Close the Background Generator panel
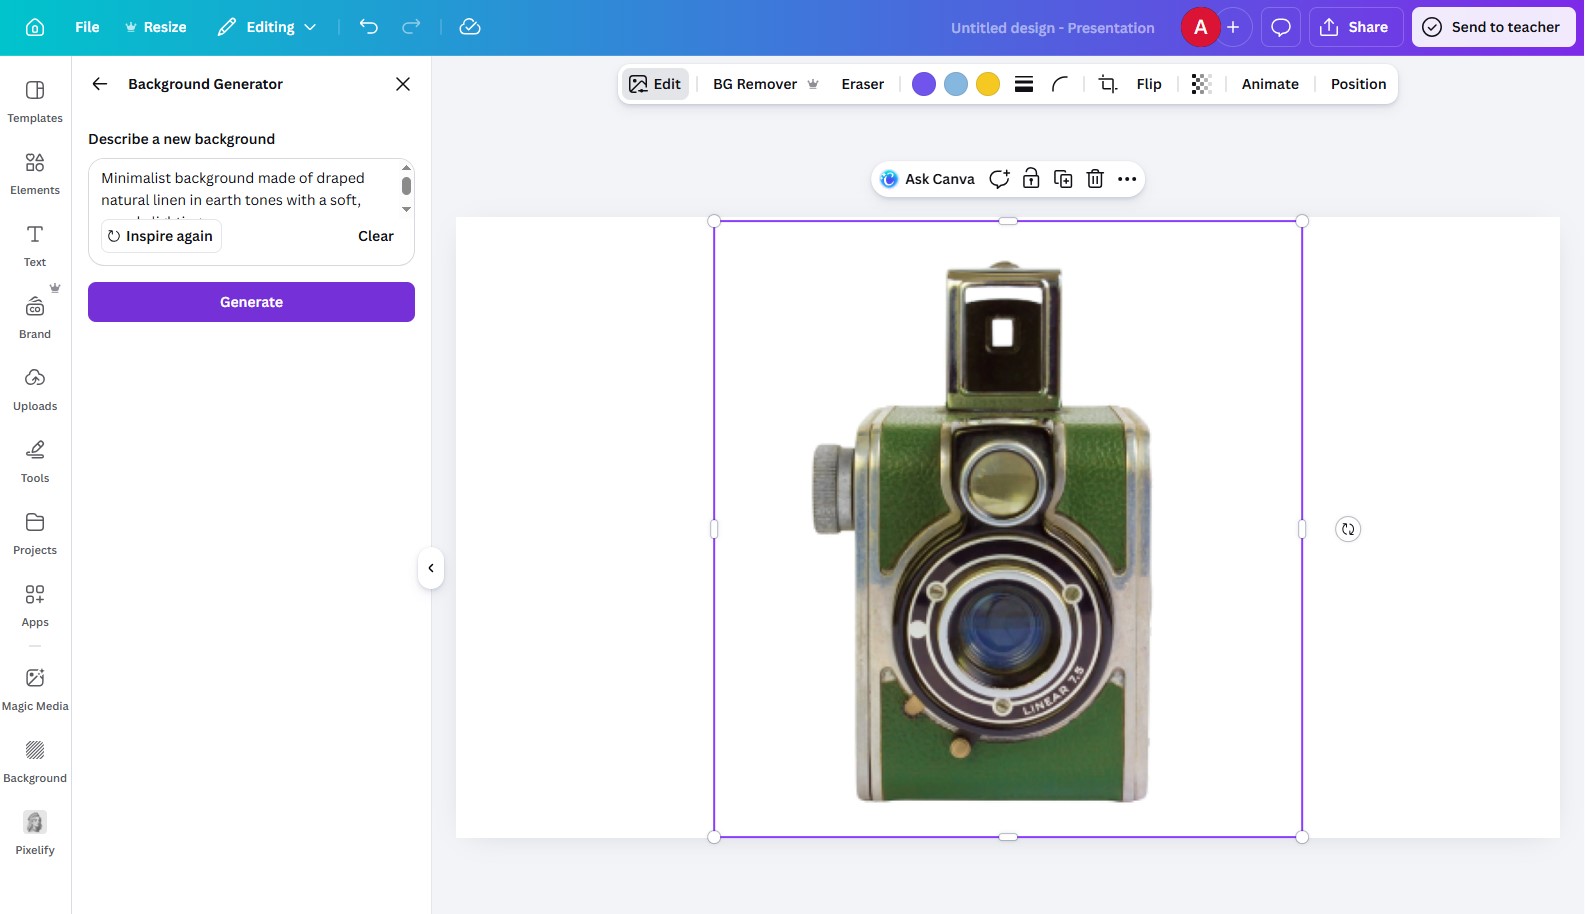This screenshot has width=1585, height=914. click(403, 84)
